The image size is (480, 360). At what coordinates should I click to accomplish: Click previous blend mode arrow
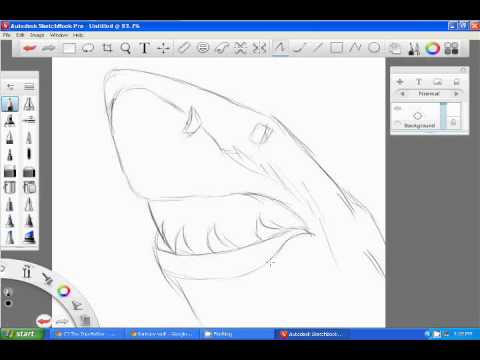(x=402, y=94)
